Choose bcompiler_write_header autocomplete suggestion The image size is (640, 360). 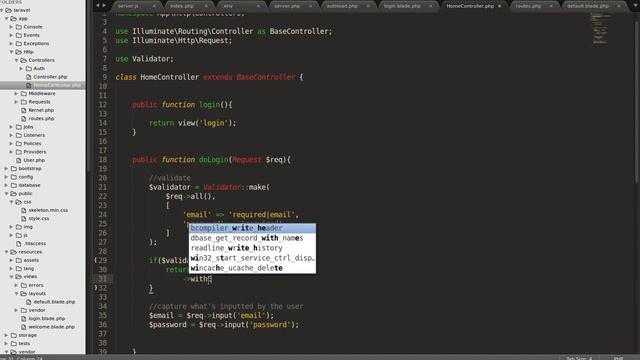pos(253,228)
